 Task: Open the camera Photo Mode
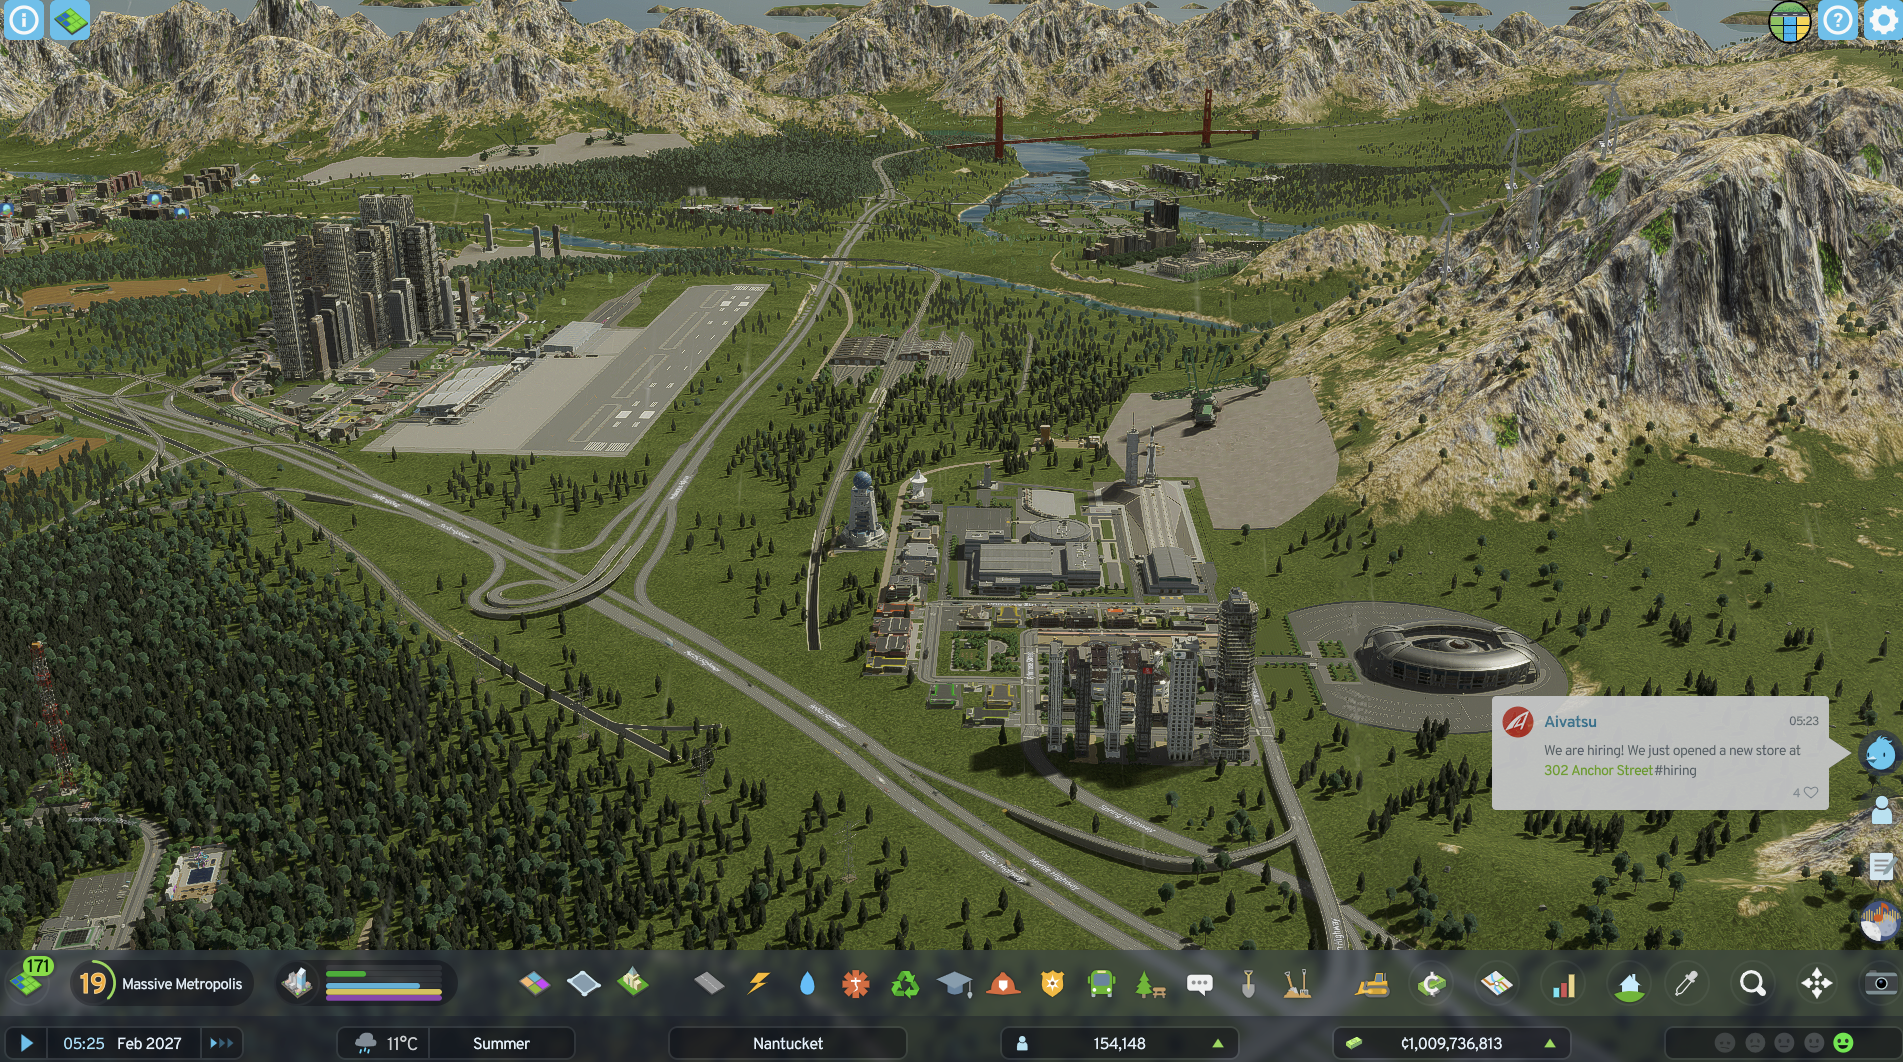click(x=1881, y=984)
